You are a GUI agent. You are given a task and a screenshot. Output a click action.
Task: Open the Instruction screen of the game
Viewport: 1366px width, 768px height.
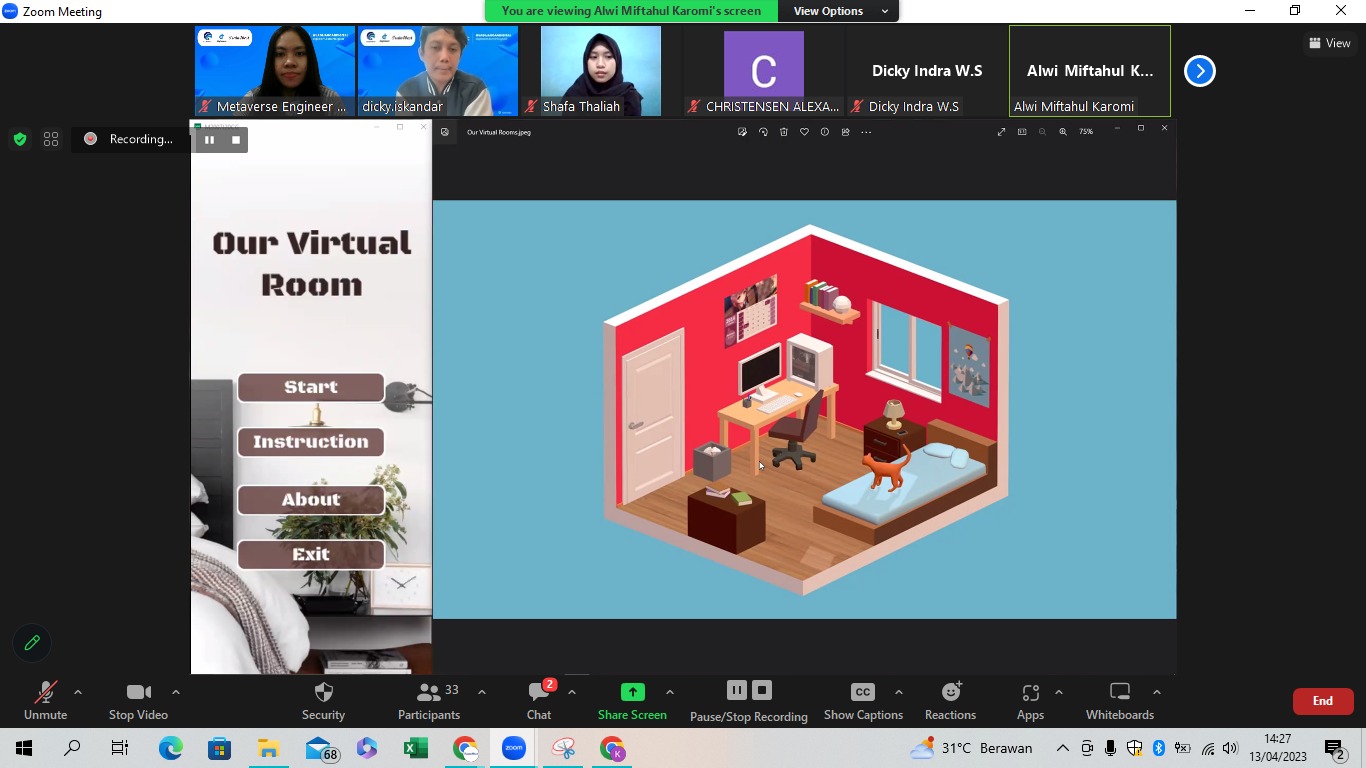coord(310,441)
